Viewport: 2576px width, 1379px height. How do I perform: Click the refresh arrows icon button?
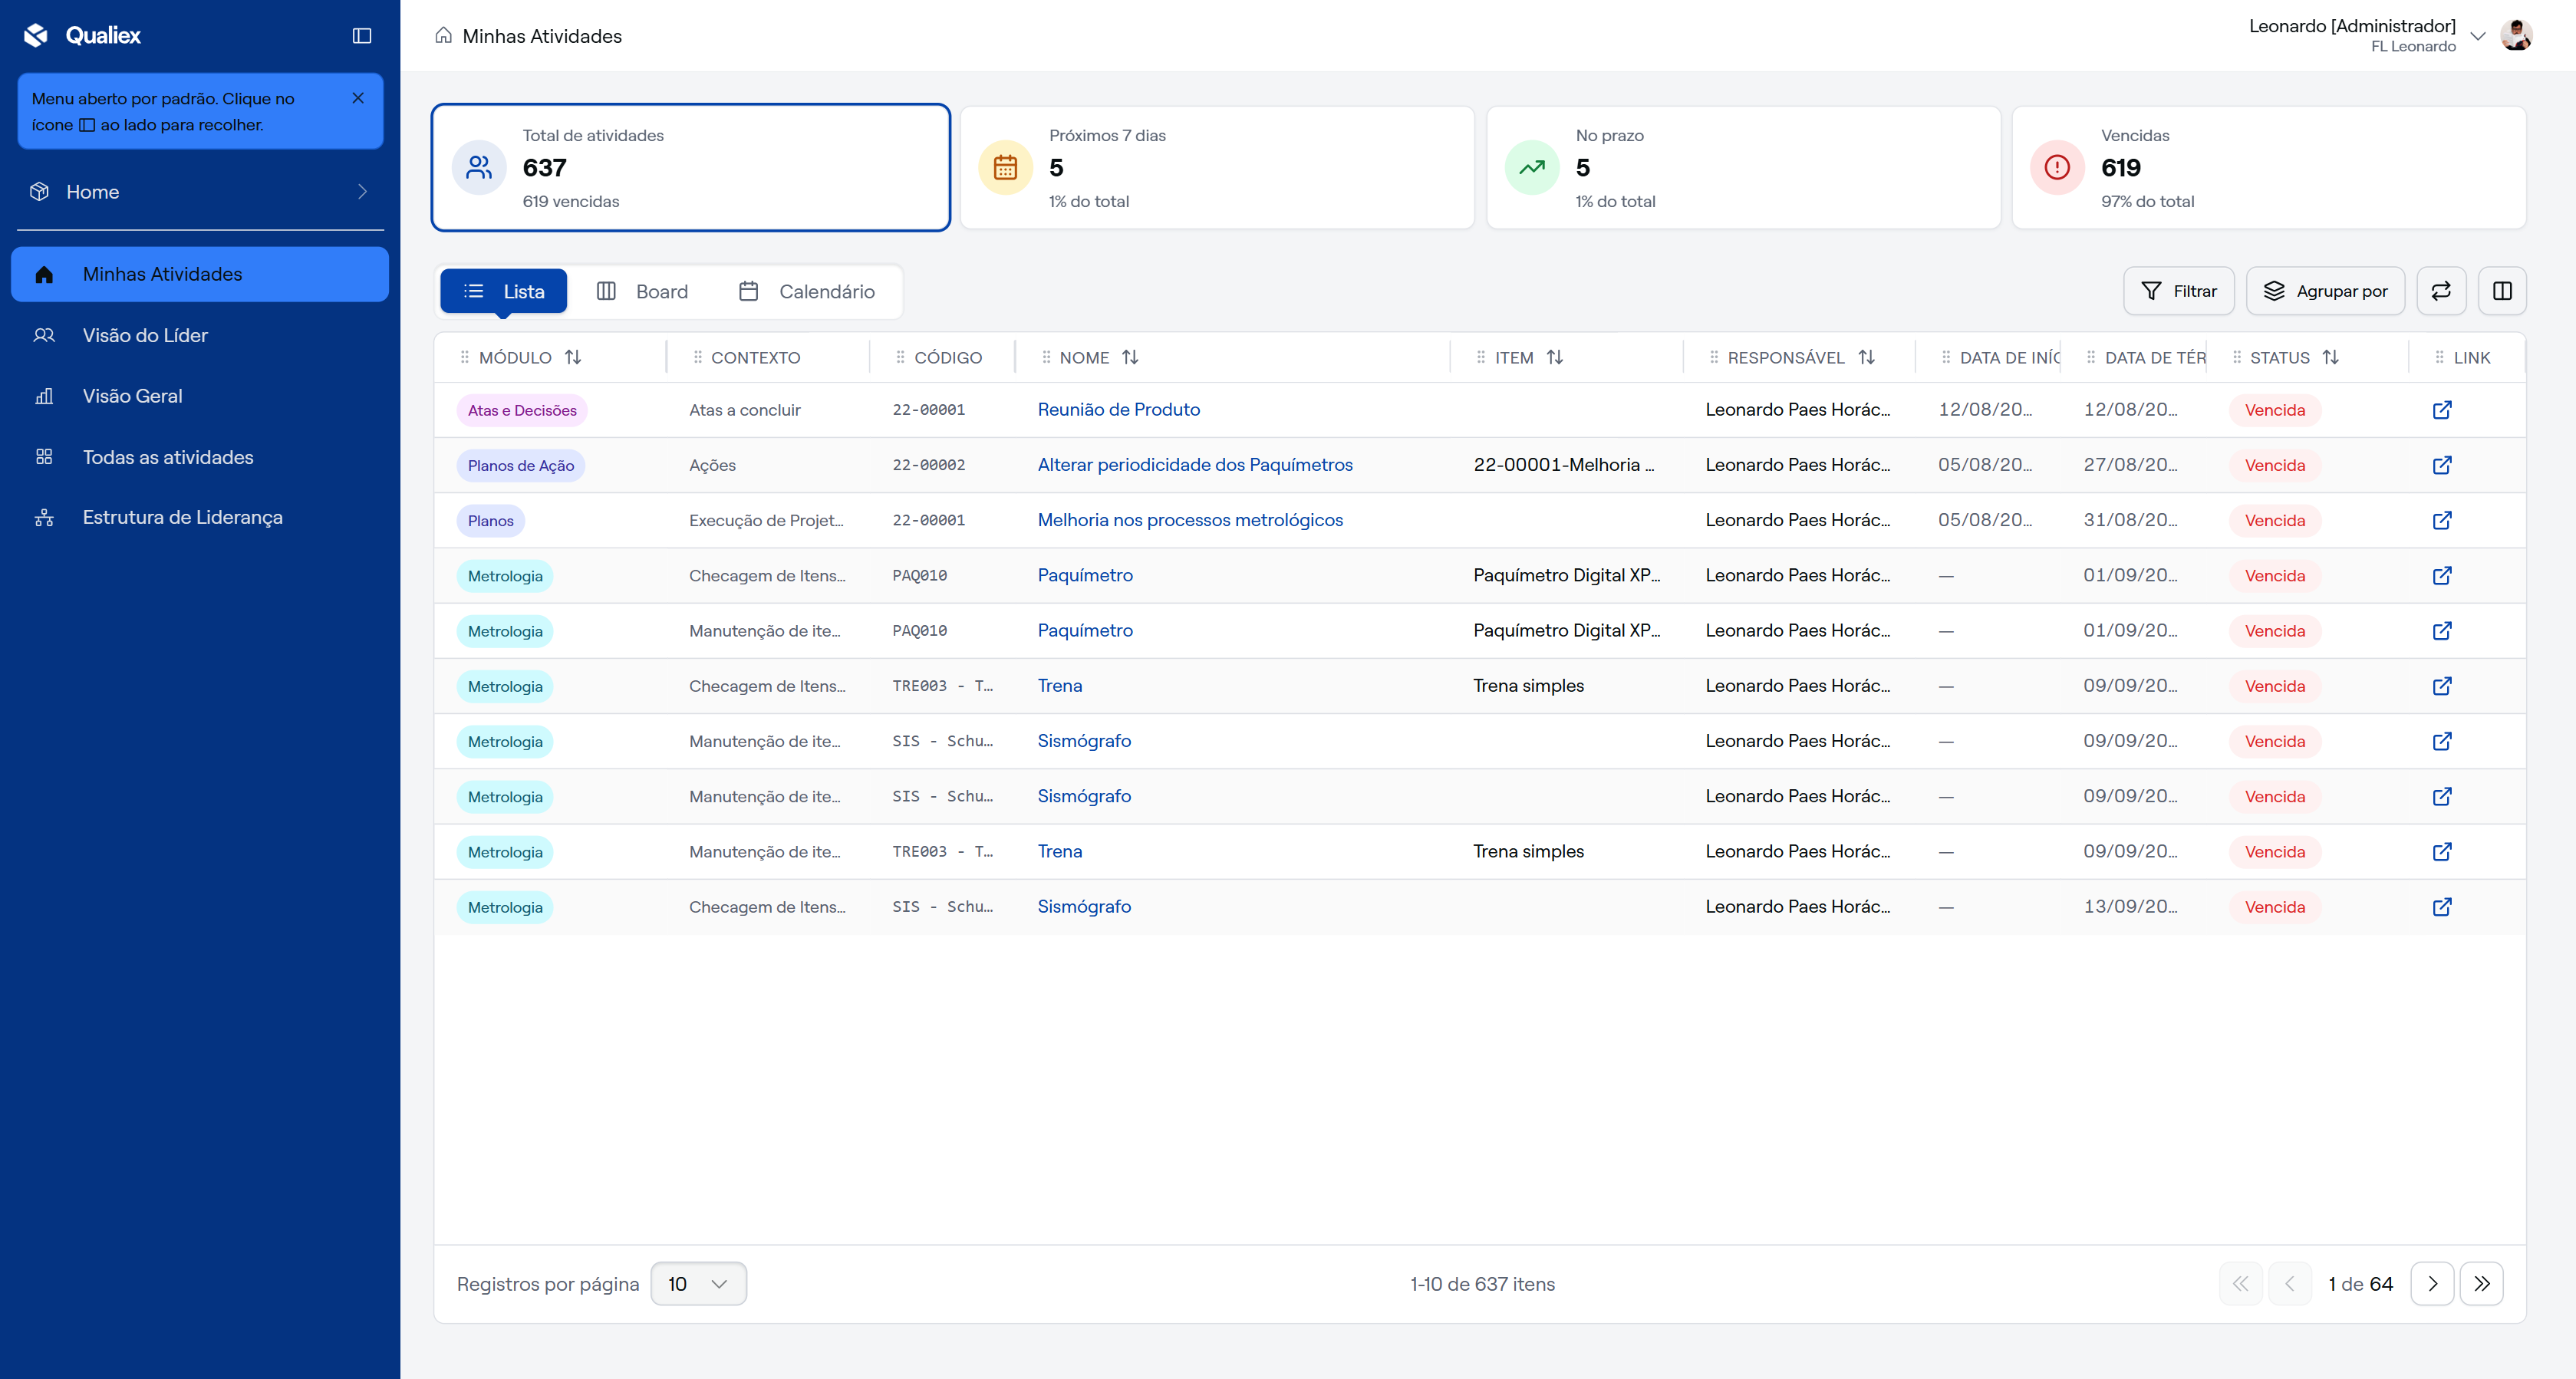point(2441,291)
